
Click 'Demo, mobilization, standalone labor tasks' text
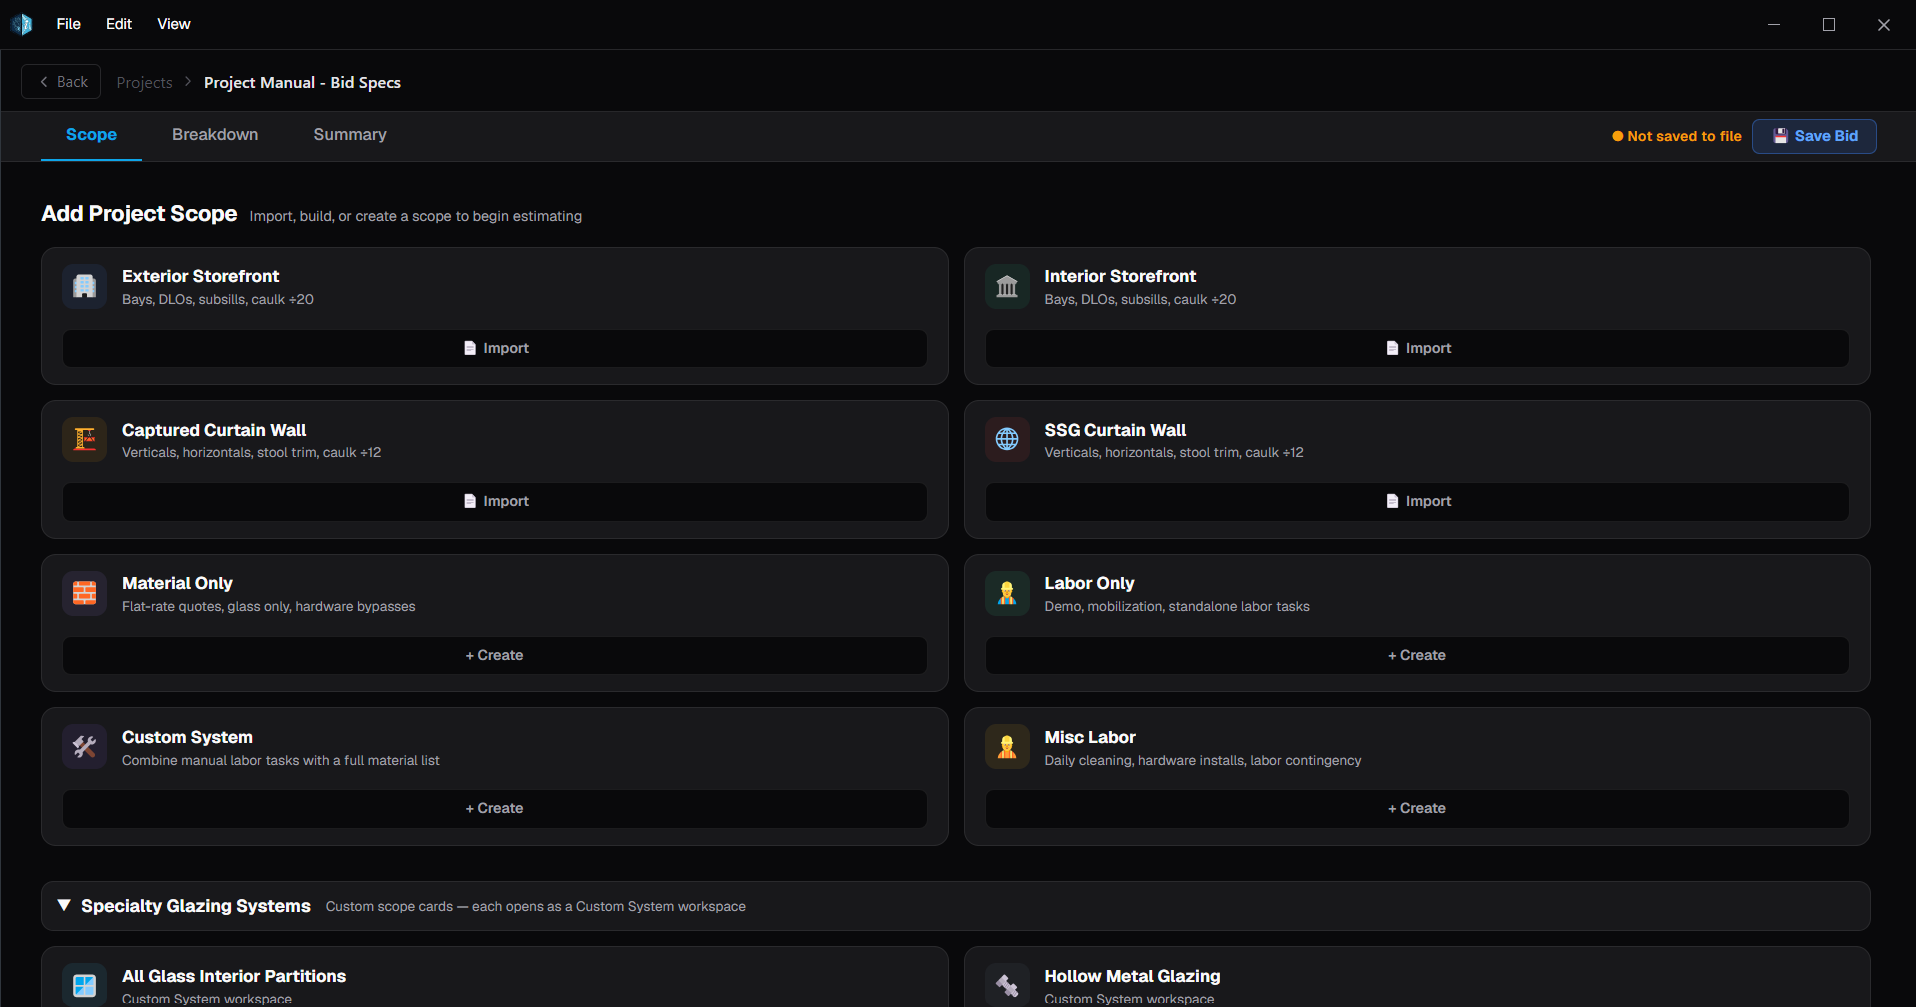(1177, 607)
